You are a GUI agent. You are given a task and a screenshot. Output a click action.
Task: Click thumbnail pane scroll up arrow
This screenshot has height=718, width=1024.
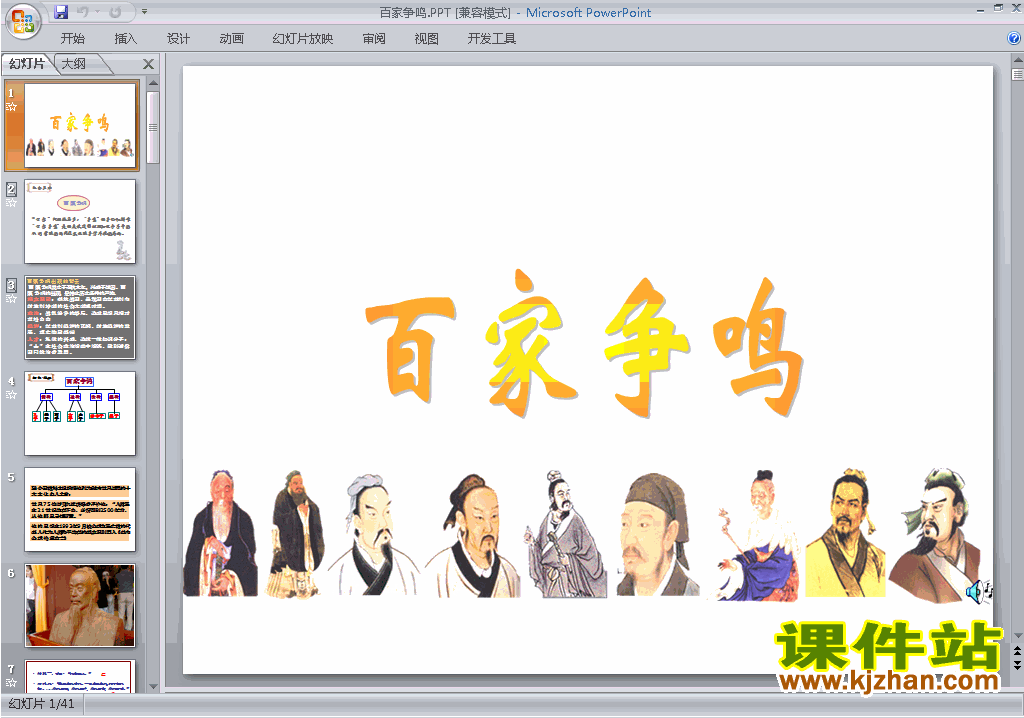[153, 83]
